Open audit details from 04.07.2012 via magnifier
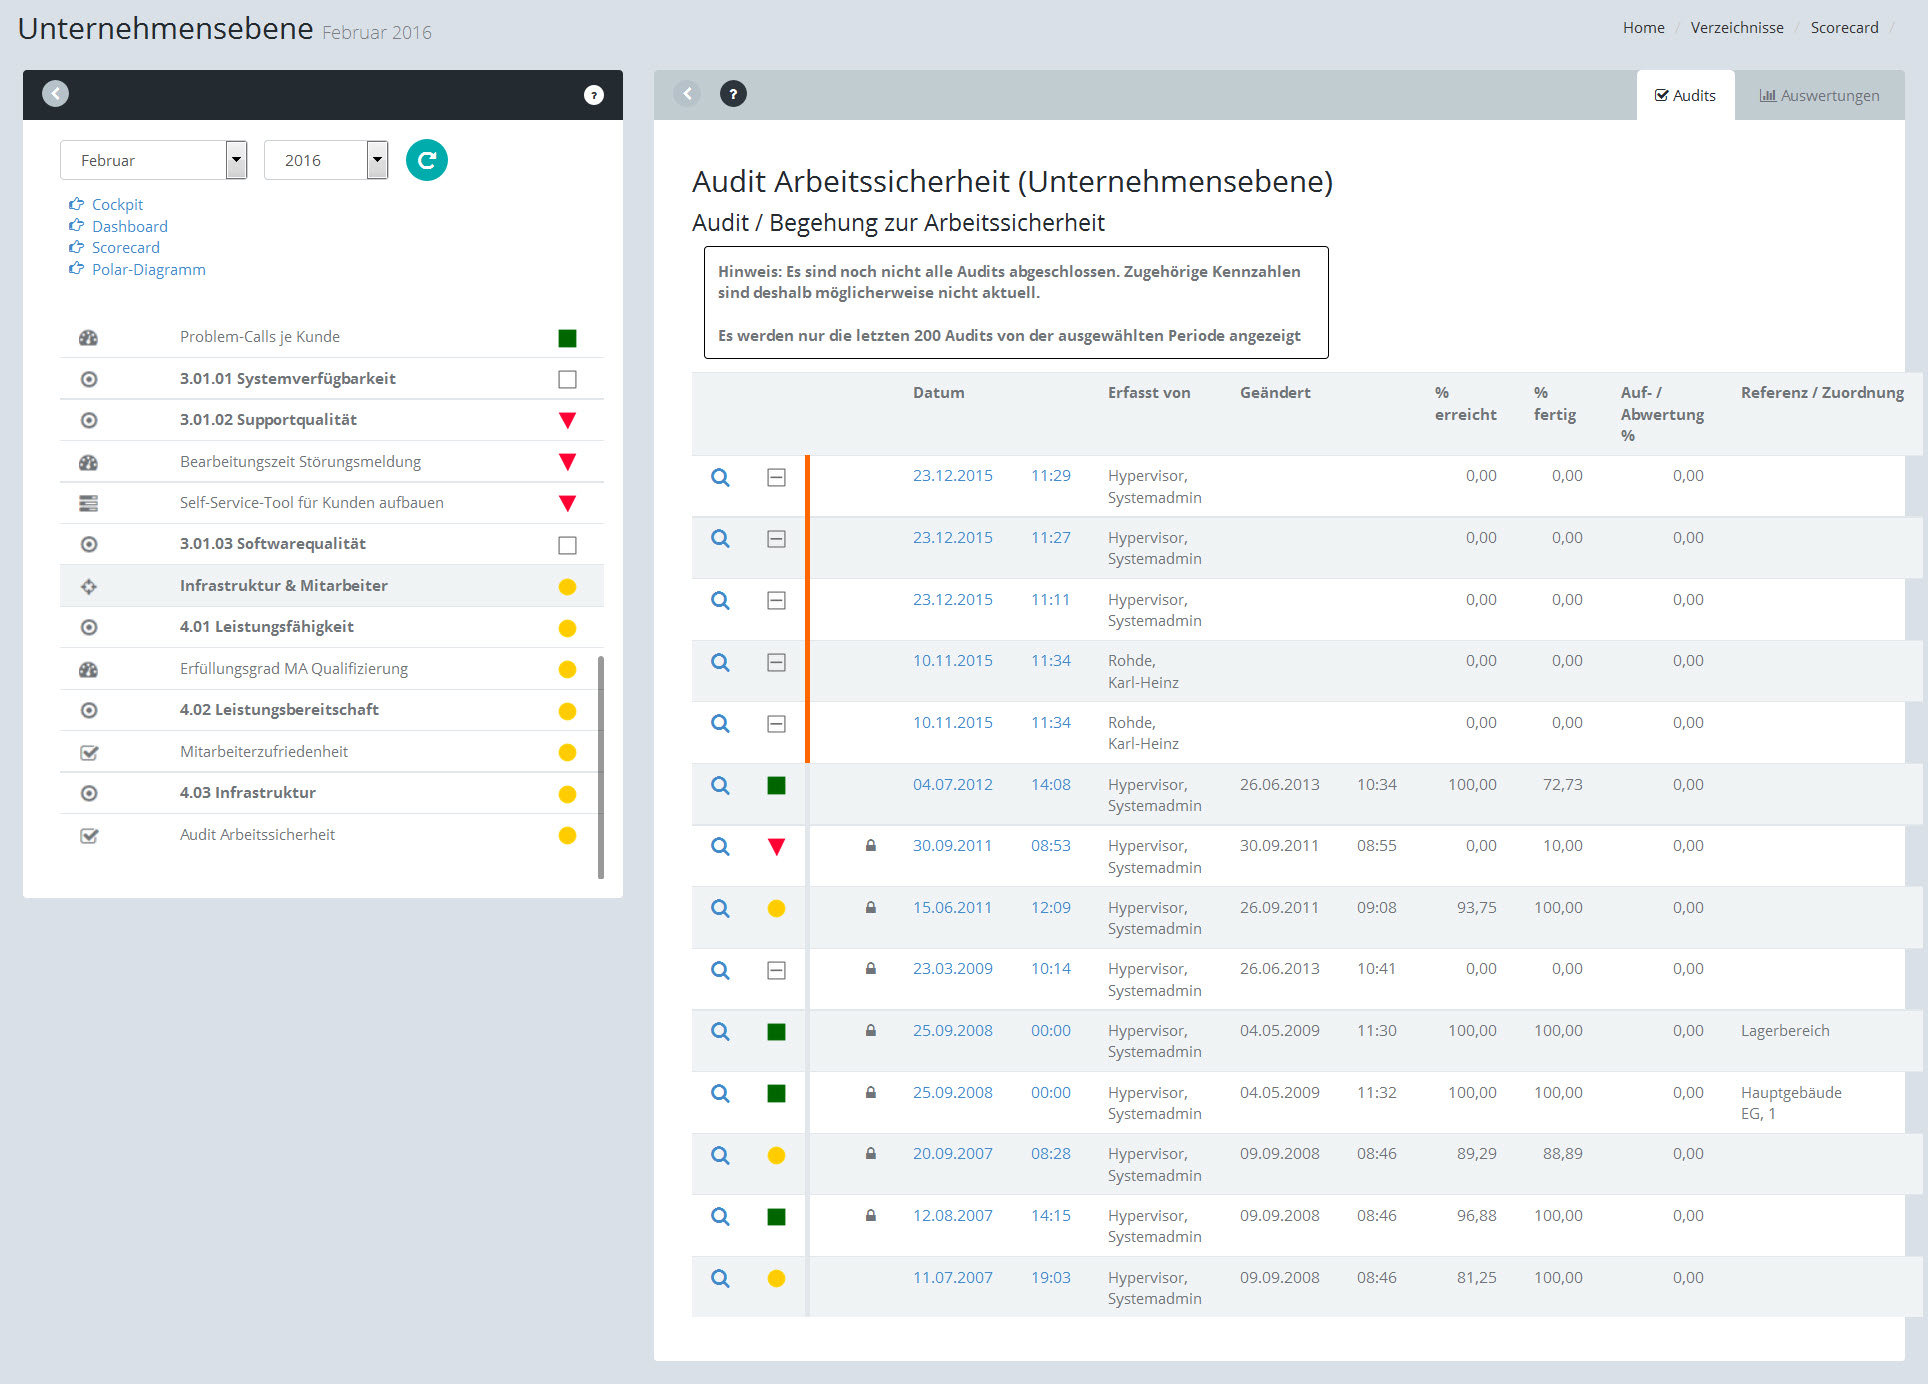 tap(720, 786)
